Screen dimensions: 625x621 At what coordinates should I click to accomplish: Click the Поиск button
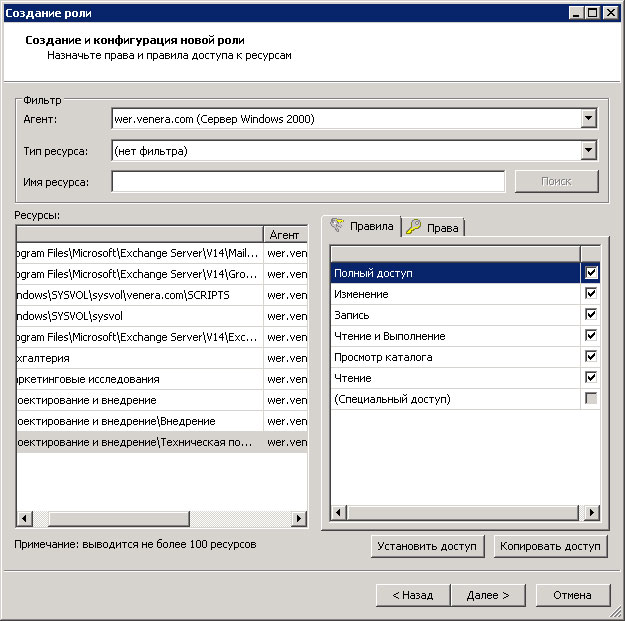tap(556, 182)
